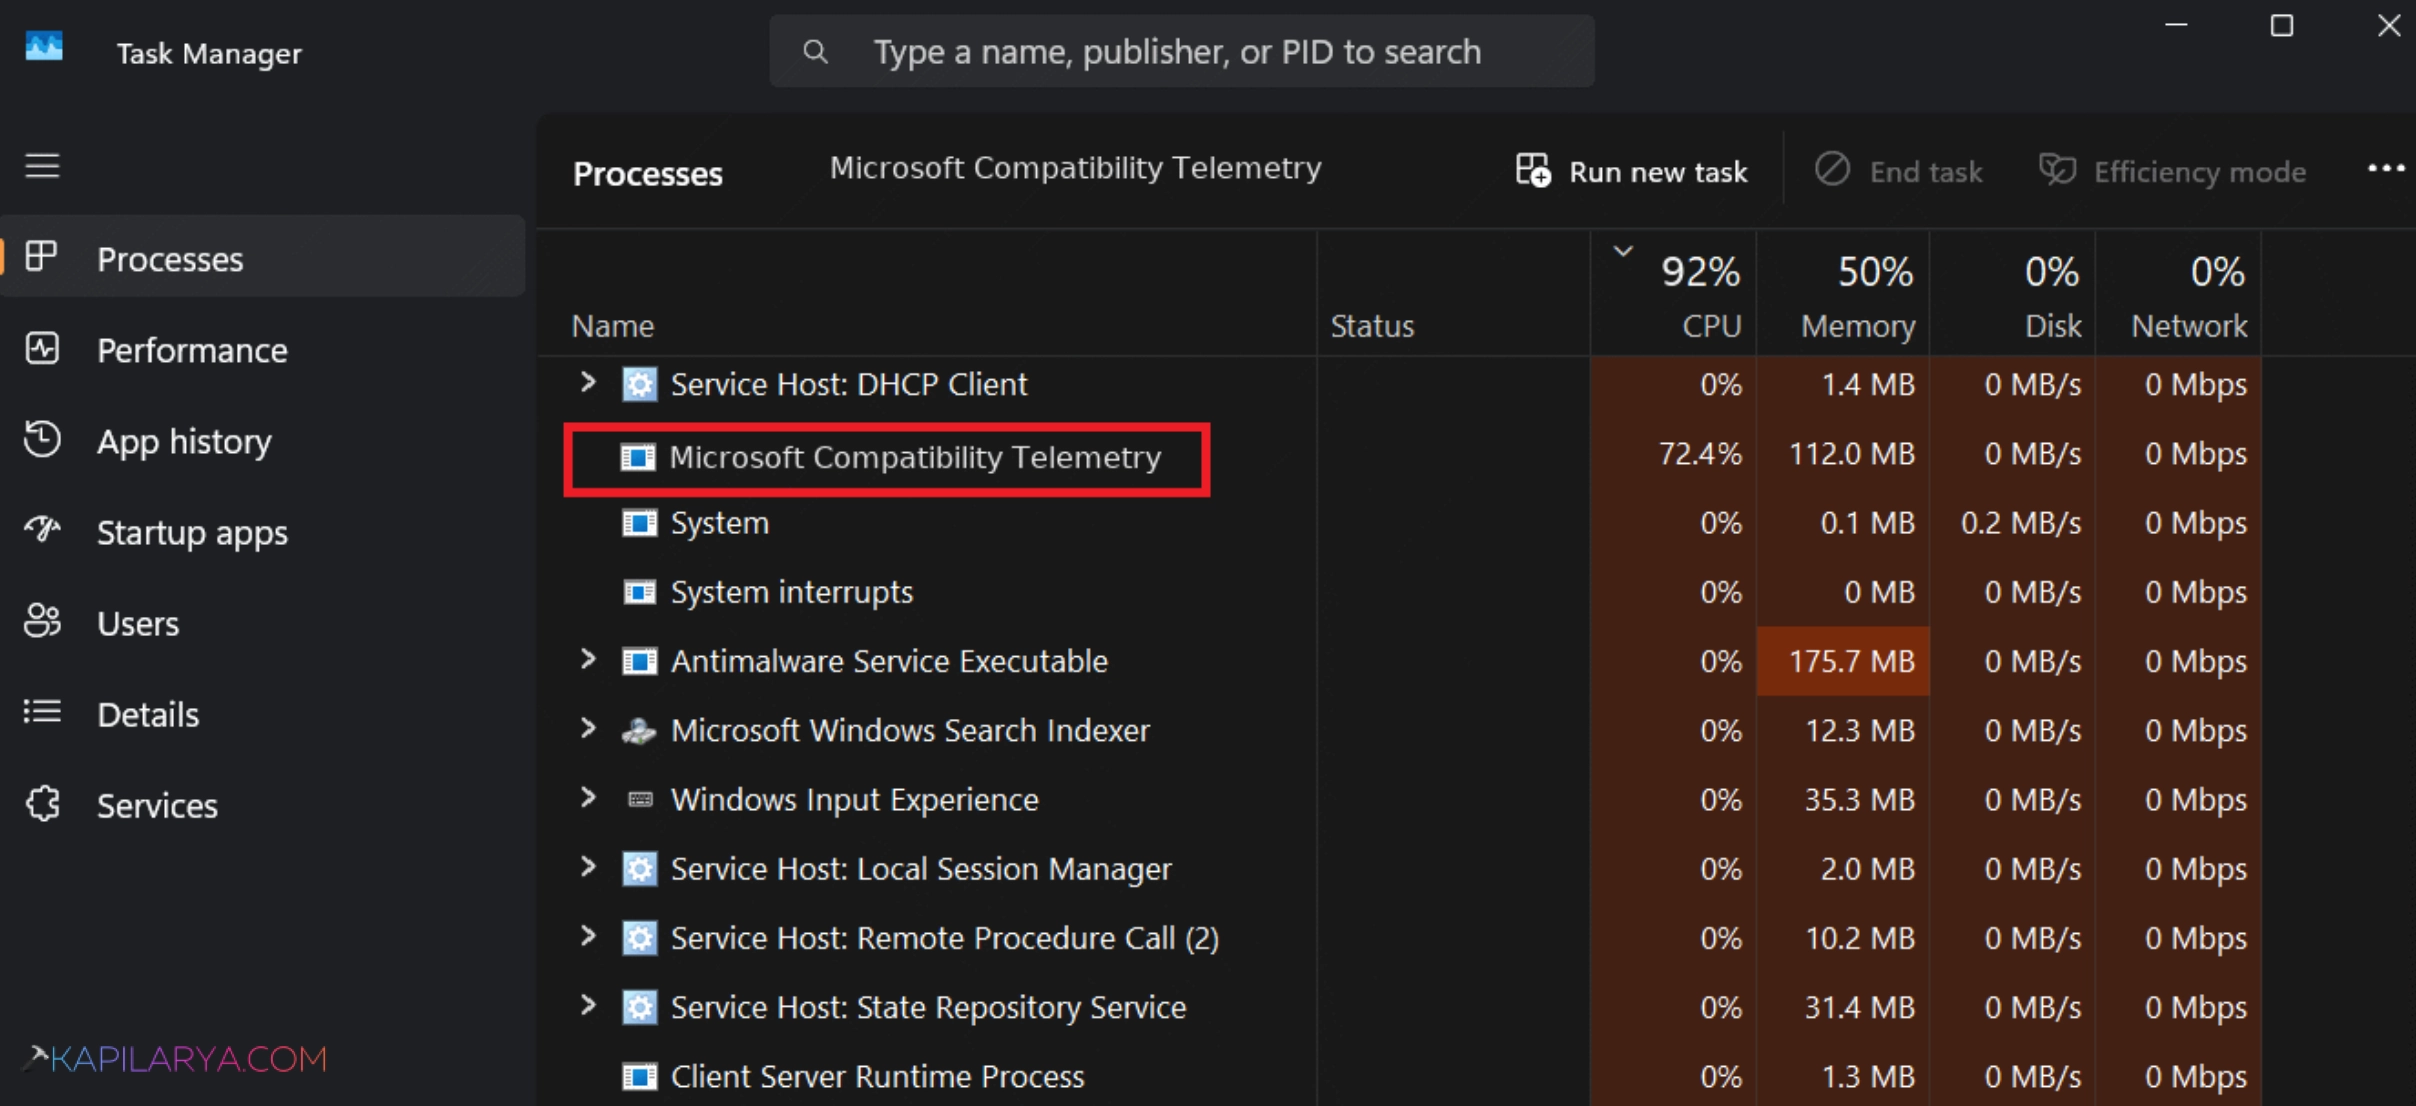This screenshot has height=1106, width=2416.
Task: Click the Service Host: DHCP Client gear icon
Action: click(640, 384)
